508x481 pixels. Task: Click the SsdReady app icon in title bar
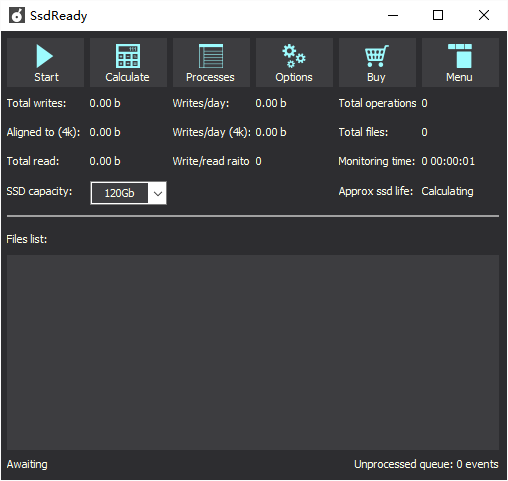click(x=17, y=15)
